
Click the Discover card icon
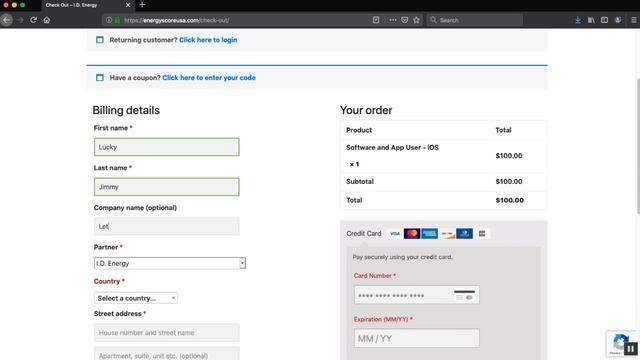[447, 233]
